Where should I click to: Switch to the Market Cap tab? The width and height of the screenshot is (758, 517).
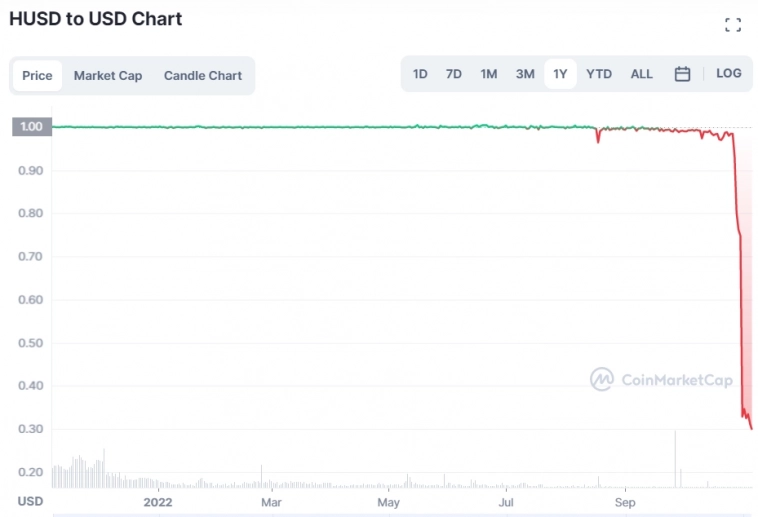[108, 76]
